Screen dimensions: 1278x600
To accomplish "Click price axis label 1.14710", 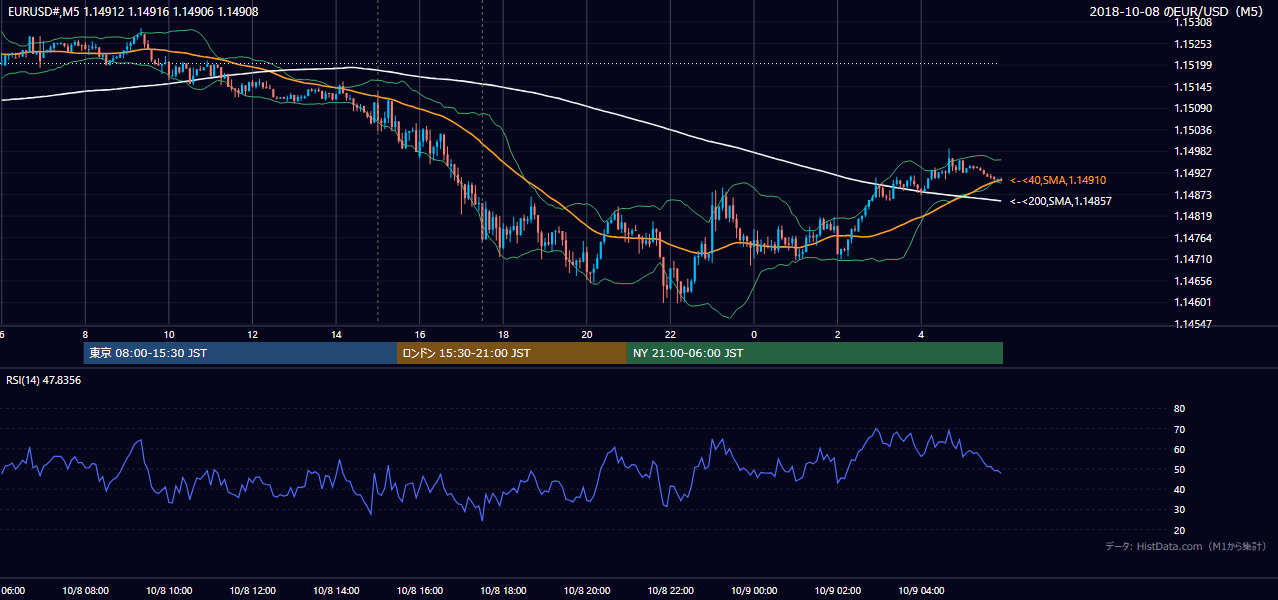I will pyautogui.click(x=1192, y=259).
